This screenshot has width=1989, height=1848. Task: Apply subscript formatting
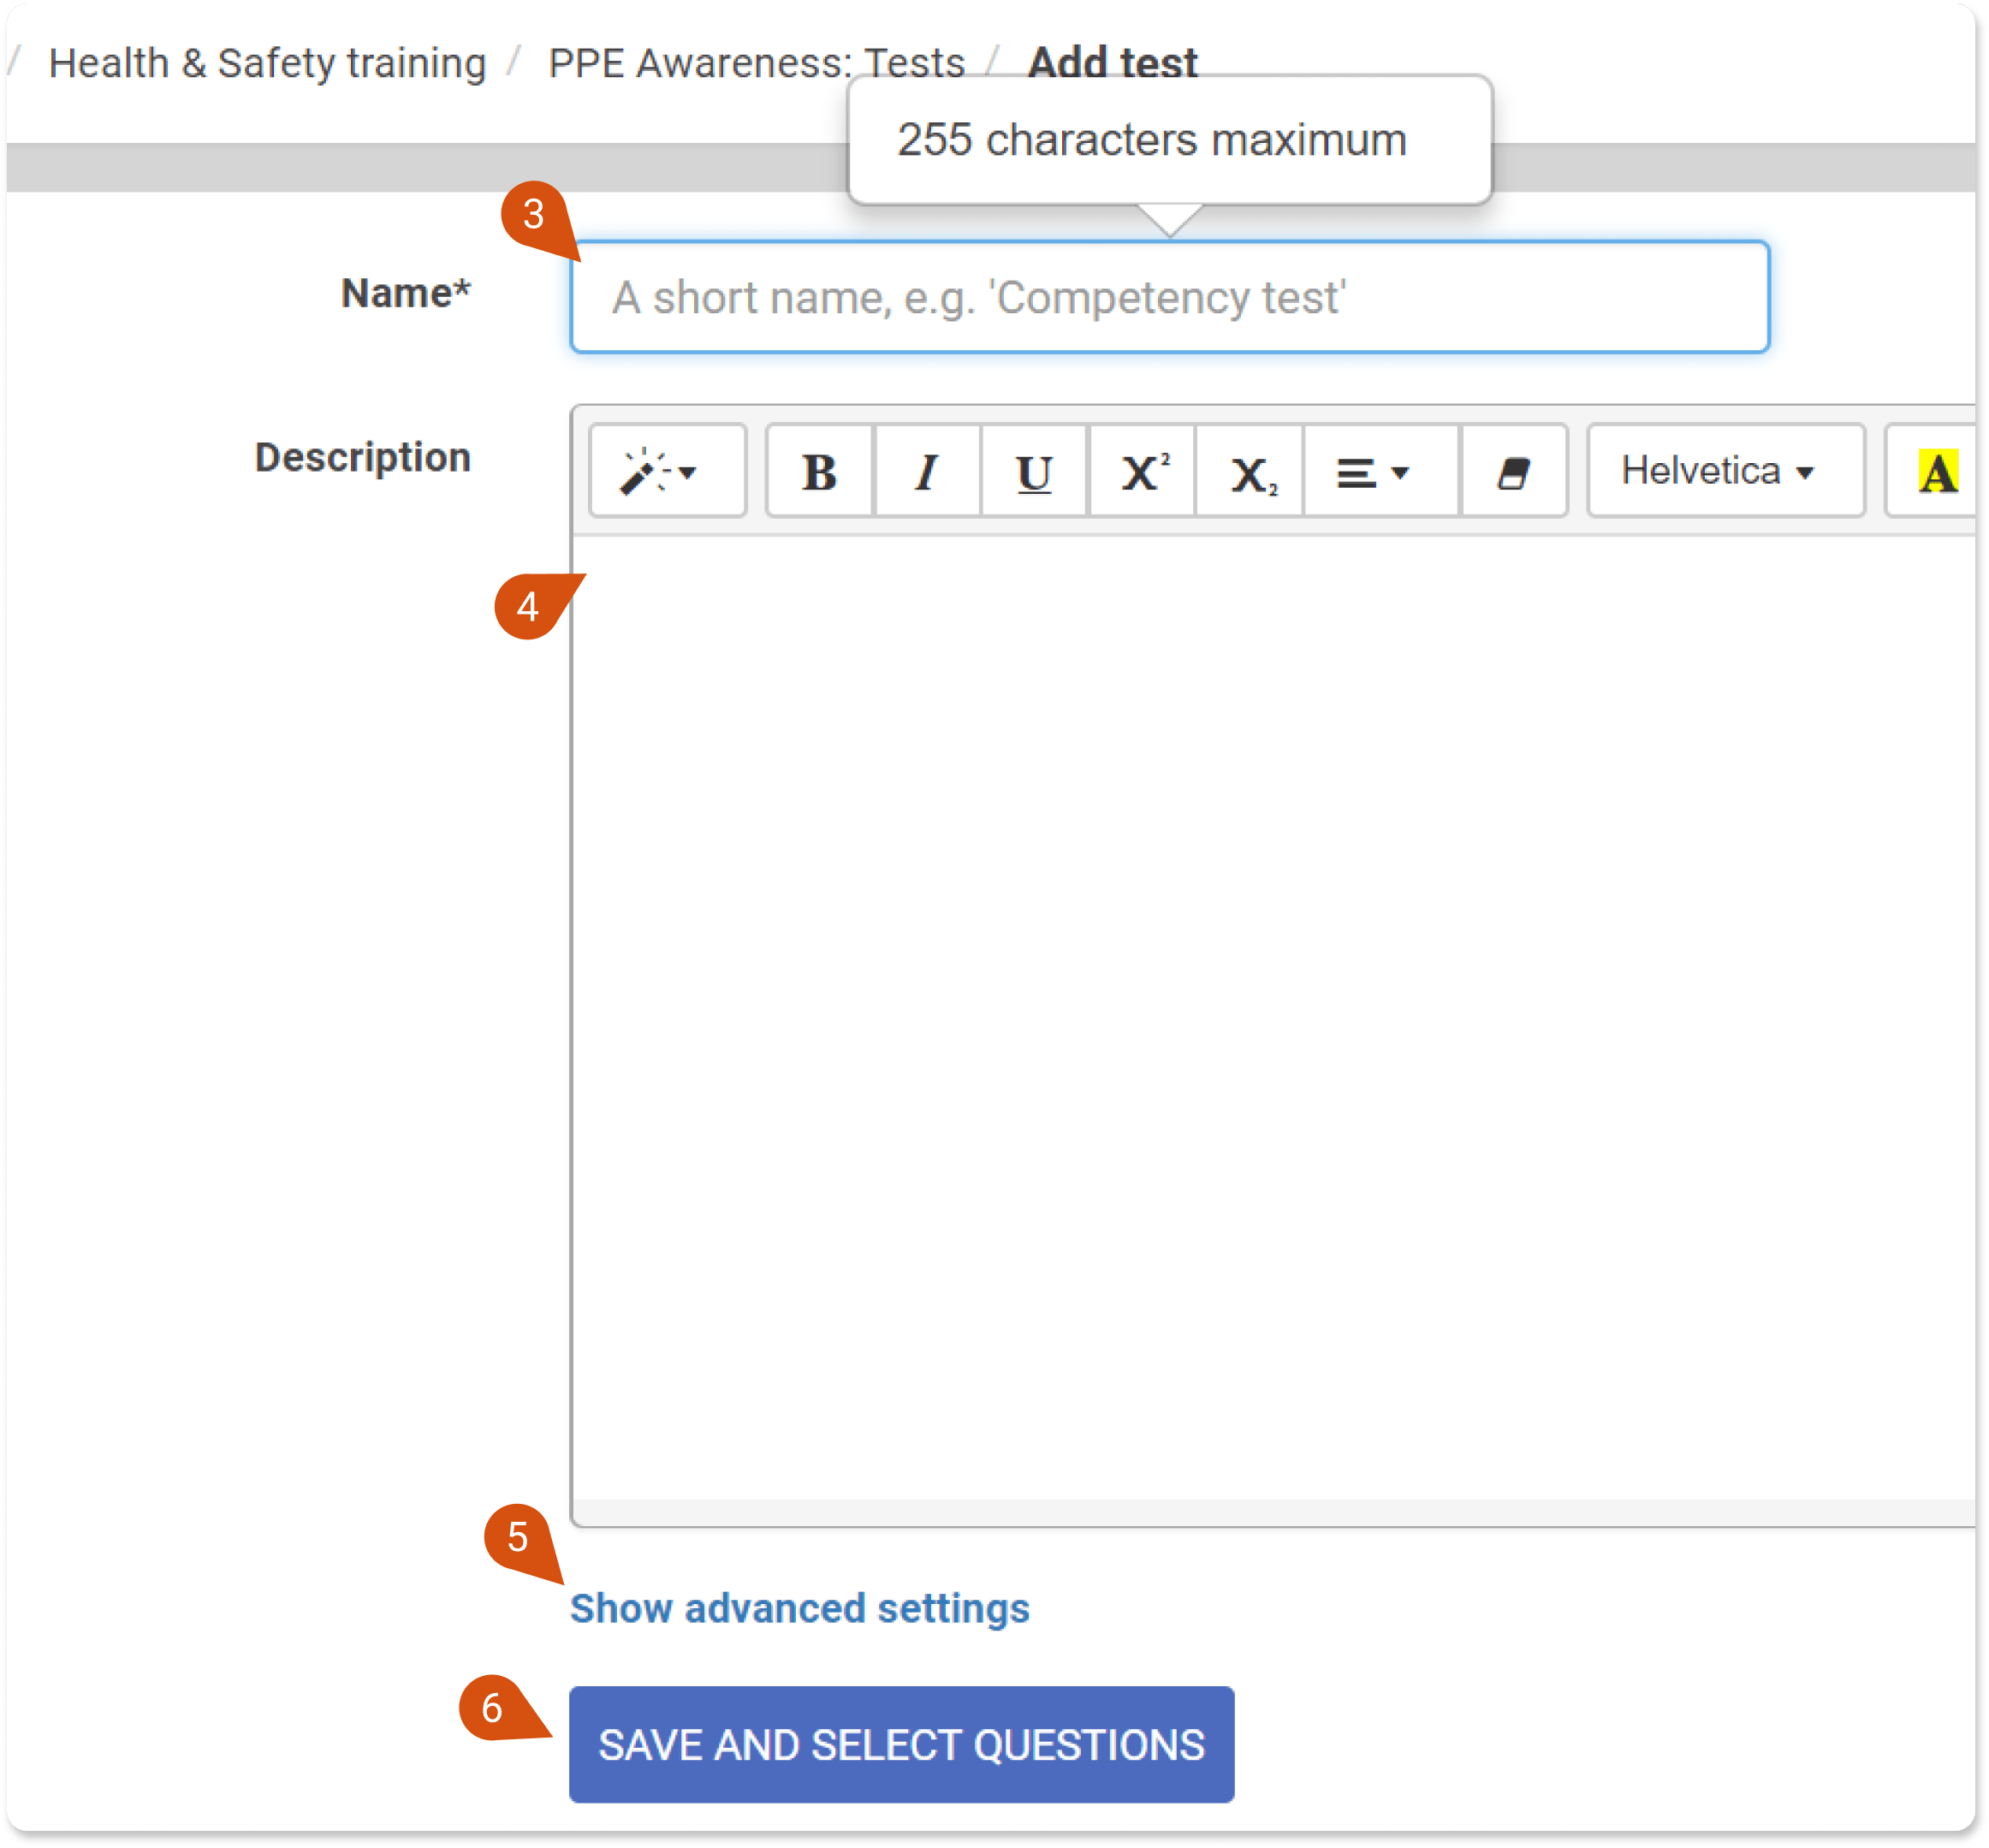coord(1250,472)
